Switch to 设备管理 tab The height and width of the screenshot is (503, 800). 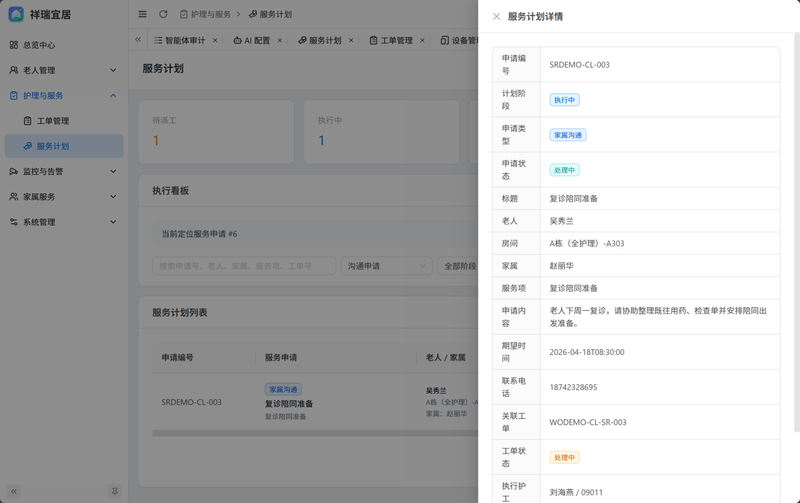pyautogui.click(x=459, y=40)
